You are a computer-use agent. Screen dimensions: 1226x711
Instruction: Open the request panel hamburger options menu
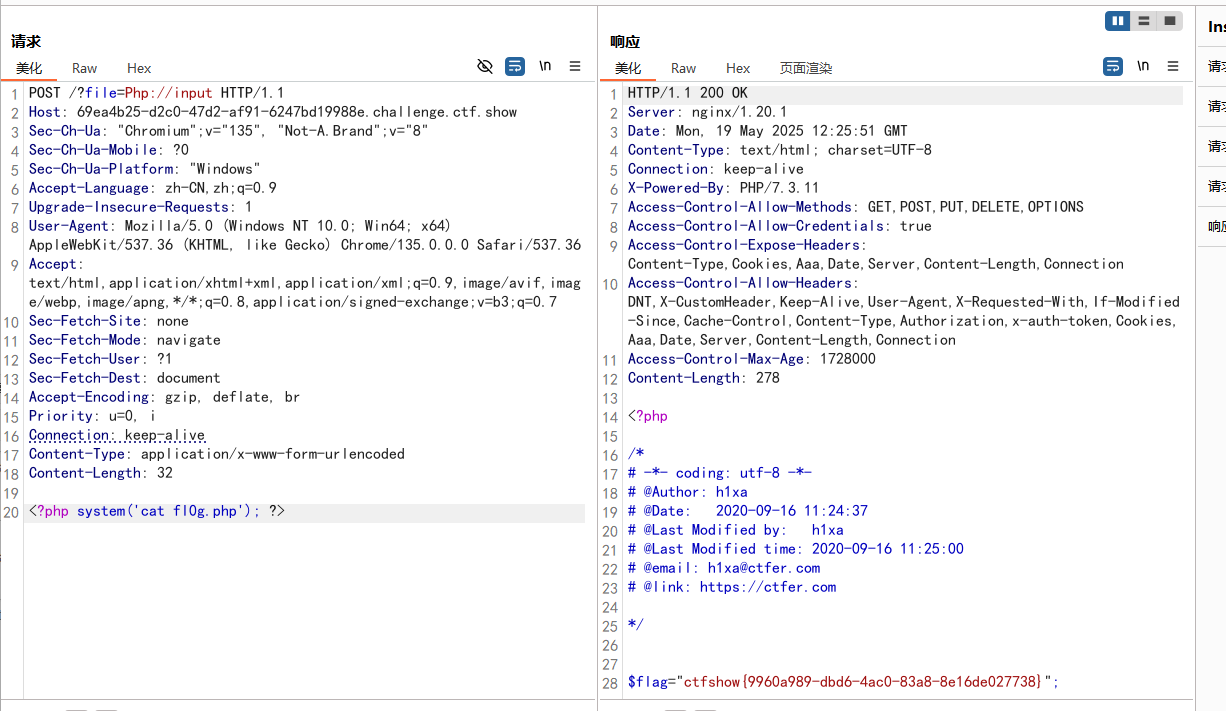pos(575,66)
